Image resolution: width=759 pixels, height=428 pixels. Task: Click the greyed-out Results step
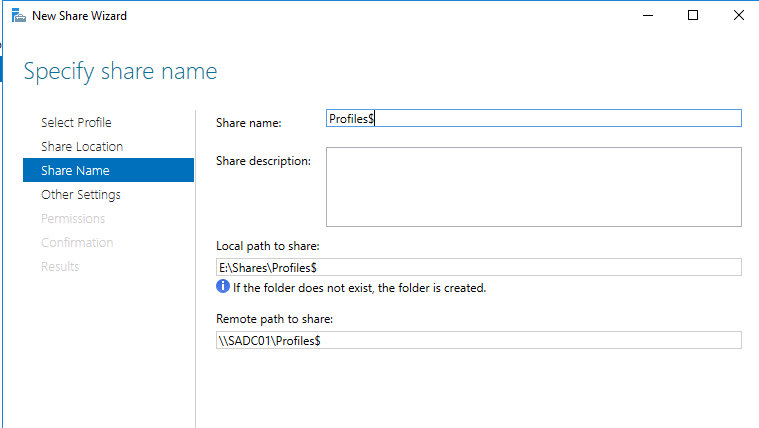tap(60, 266)
